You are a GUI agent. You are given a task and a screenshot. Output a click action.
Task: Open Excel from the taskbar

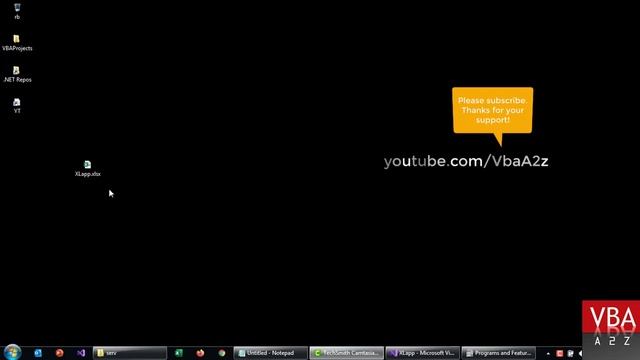point(179,353)
